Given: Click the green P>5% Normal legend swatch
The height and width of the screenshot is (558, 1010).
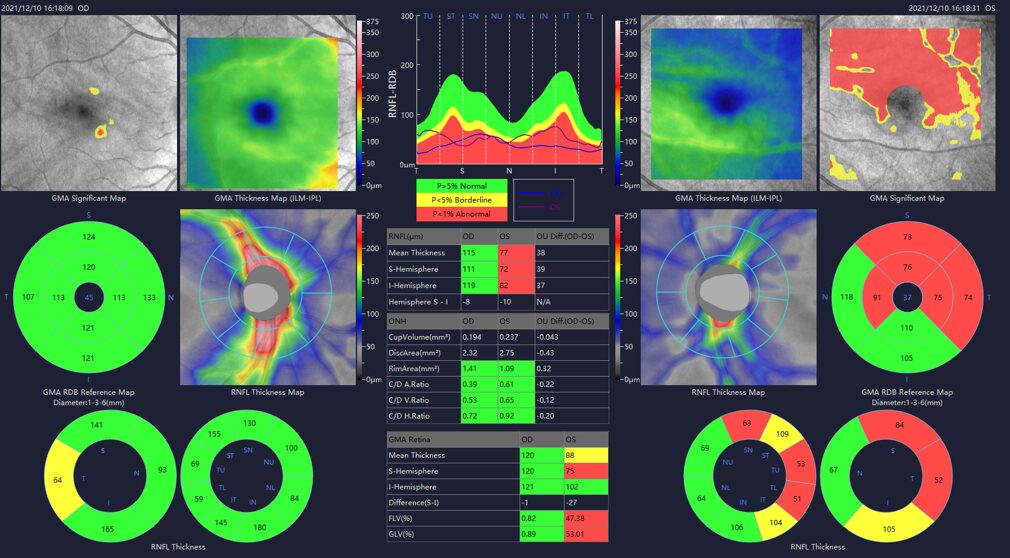Looking at the screenshot, I should click(x=460, y=185).
